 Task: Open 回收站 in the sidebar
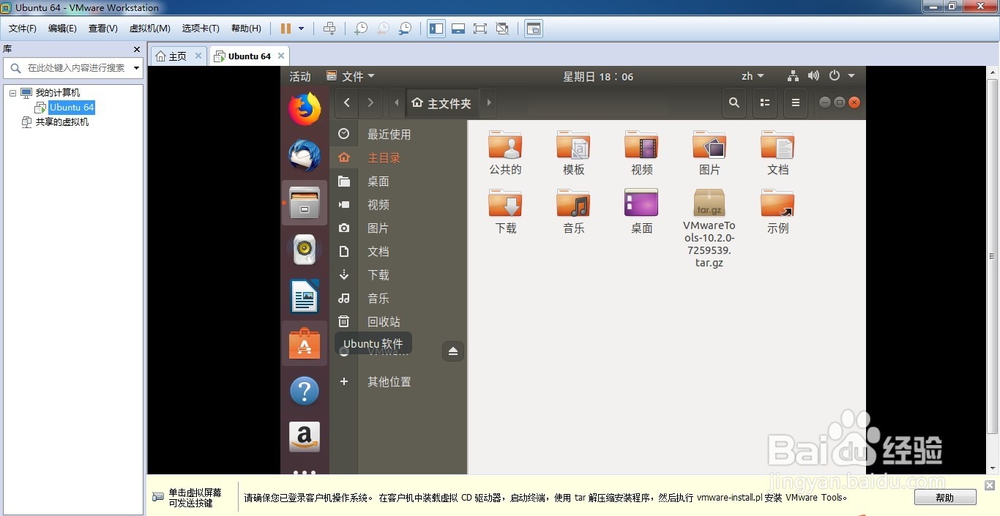point(399,321)
